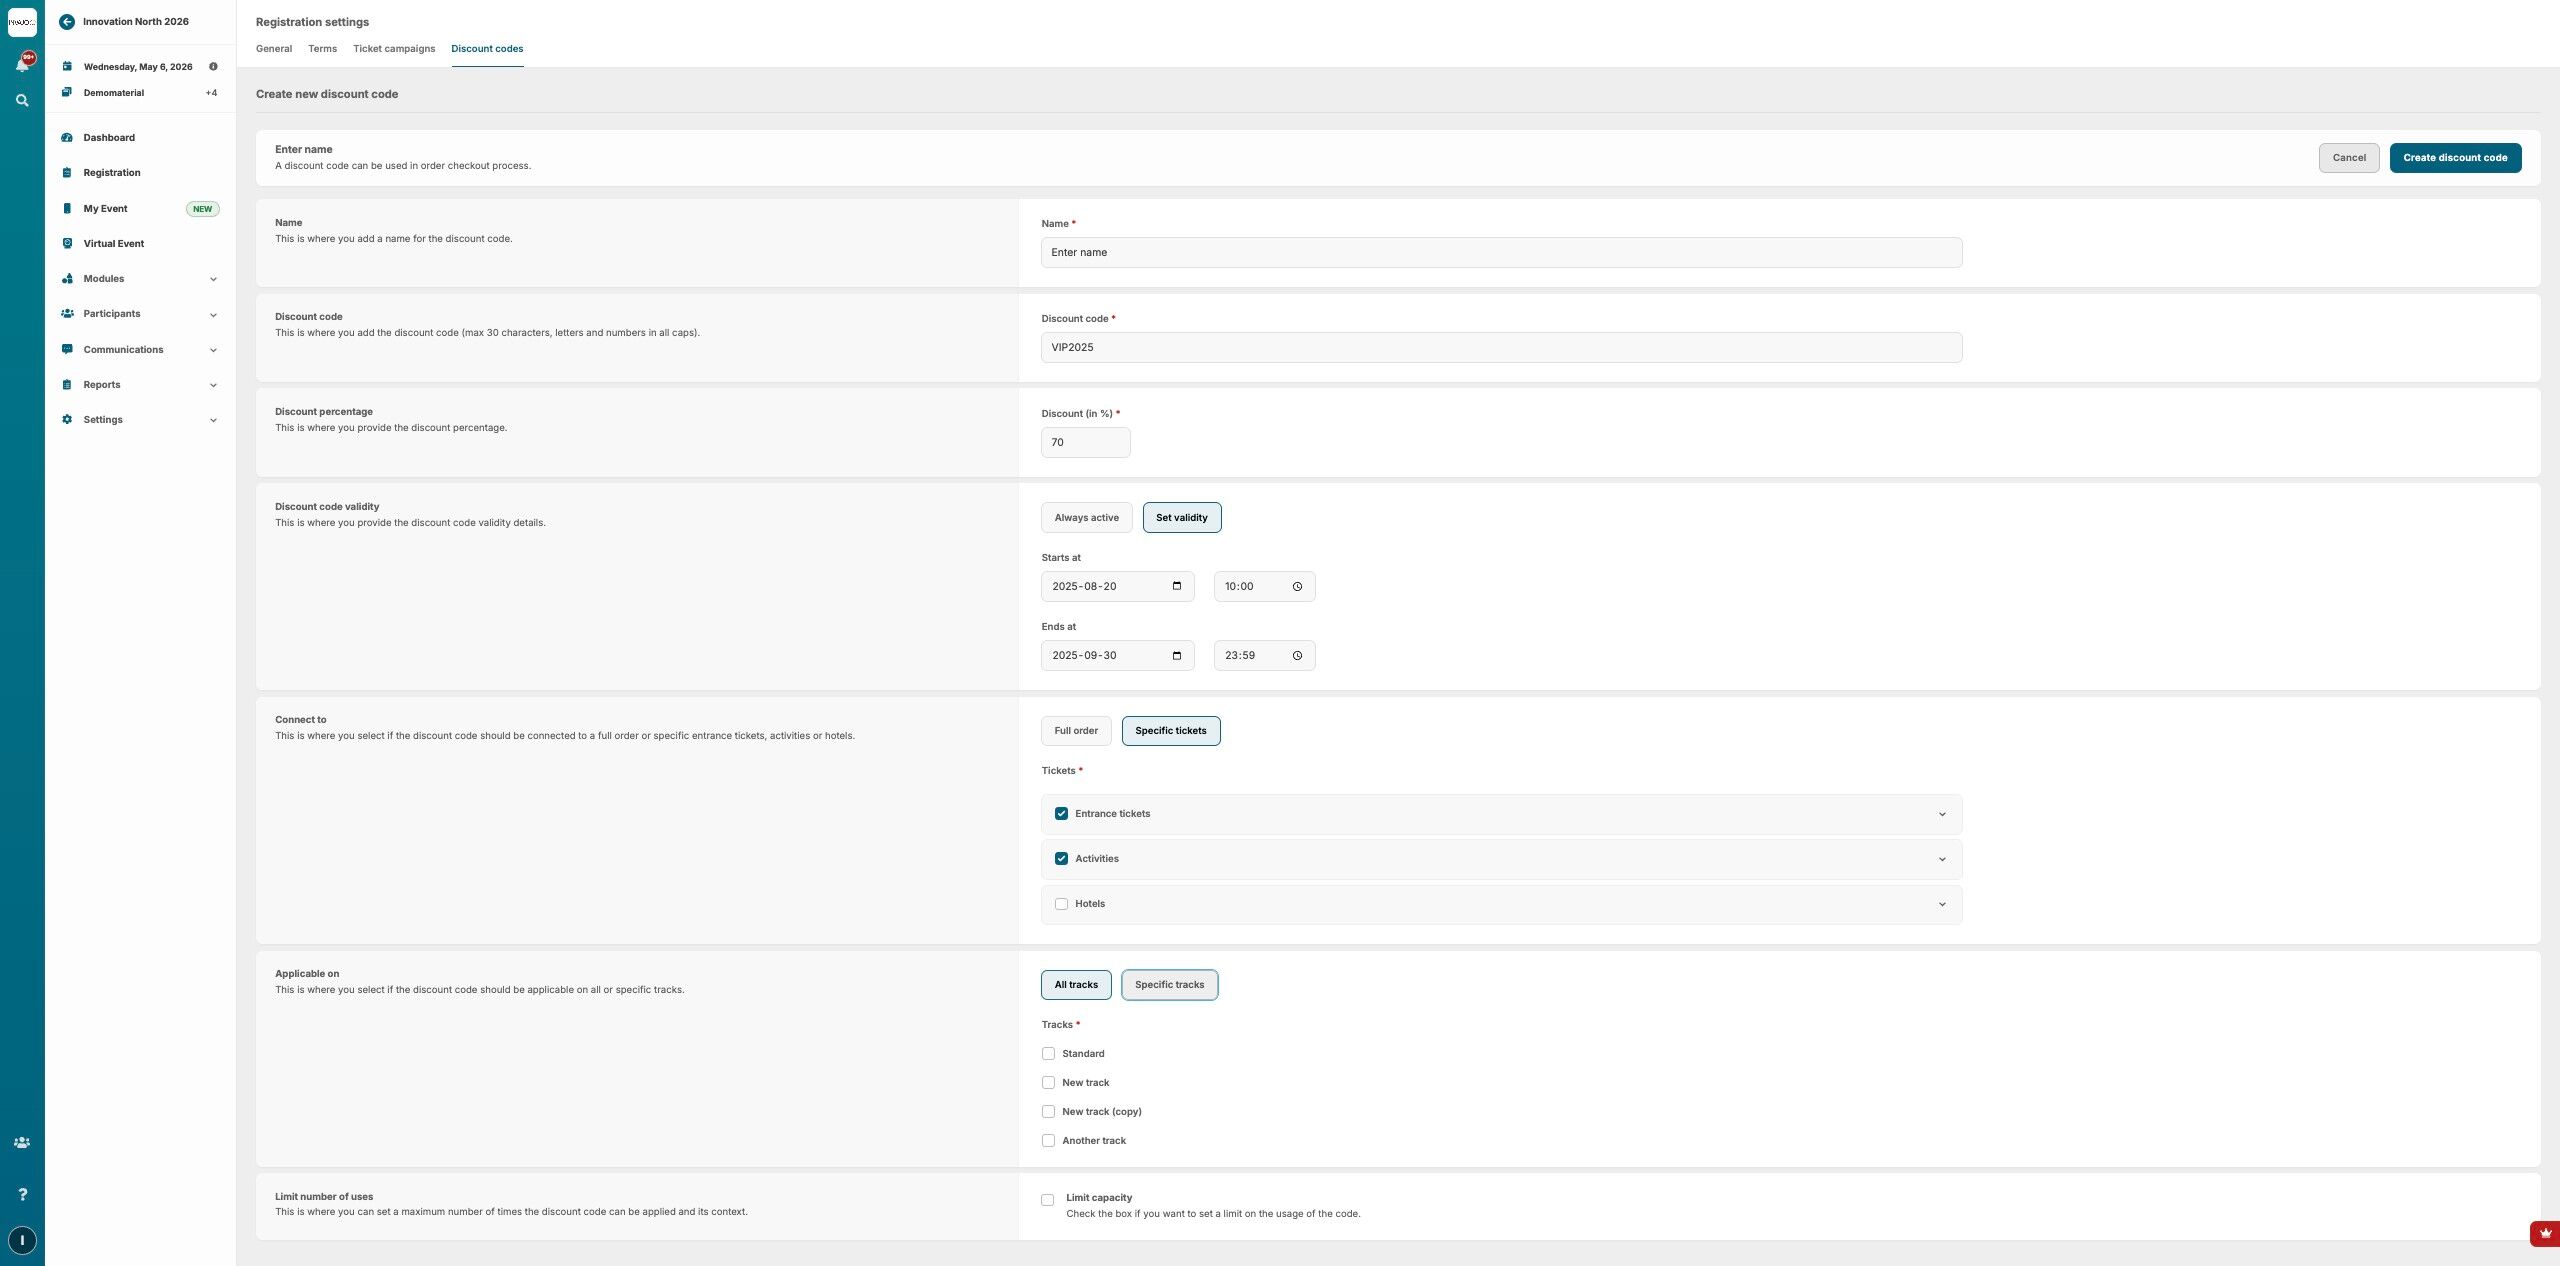The height and width of the screenshot is (1266, 2560).
Task: Open search via magnifier icon
Action: 22,101
